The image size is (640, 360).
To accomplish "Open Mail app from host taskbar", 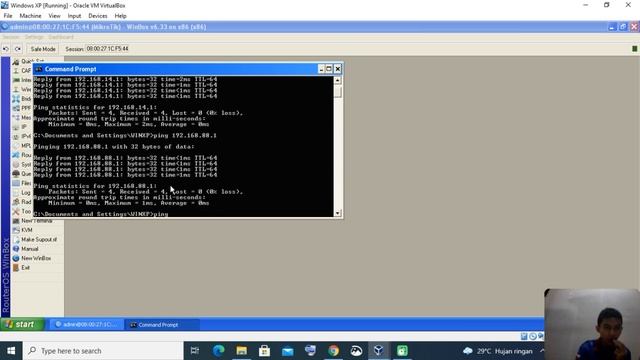I will pos(288,351).
